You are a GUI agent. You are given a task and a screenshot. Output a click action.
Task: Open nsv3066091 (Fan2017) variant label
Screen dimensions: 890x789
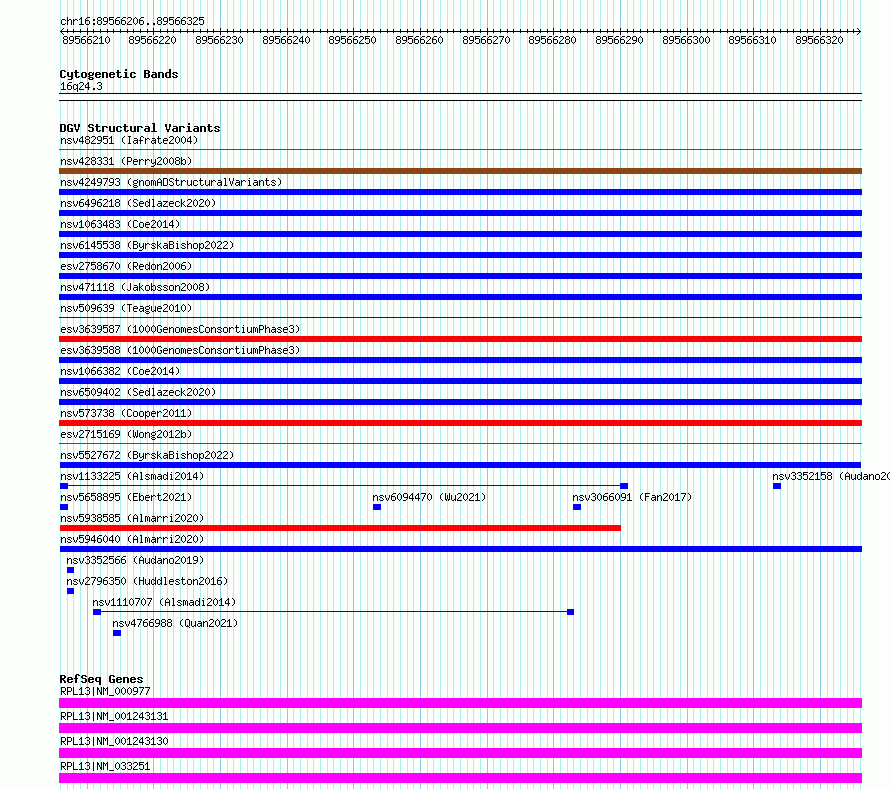(x=632, y=497)
